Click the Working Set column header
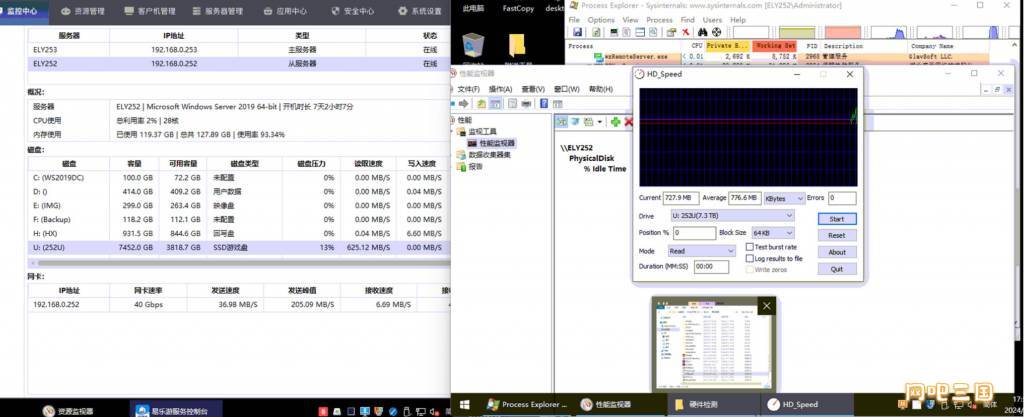The image size is (1024, 417). click(x=775, y=46)
